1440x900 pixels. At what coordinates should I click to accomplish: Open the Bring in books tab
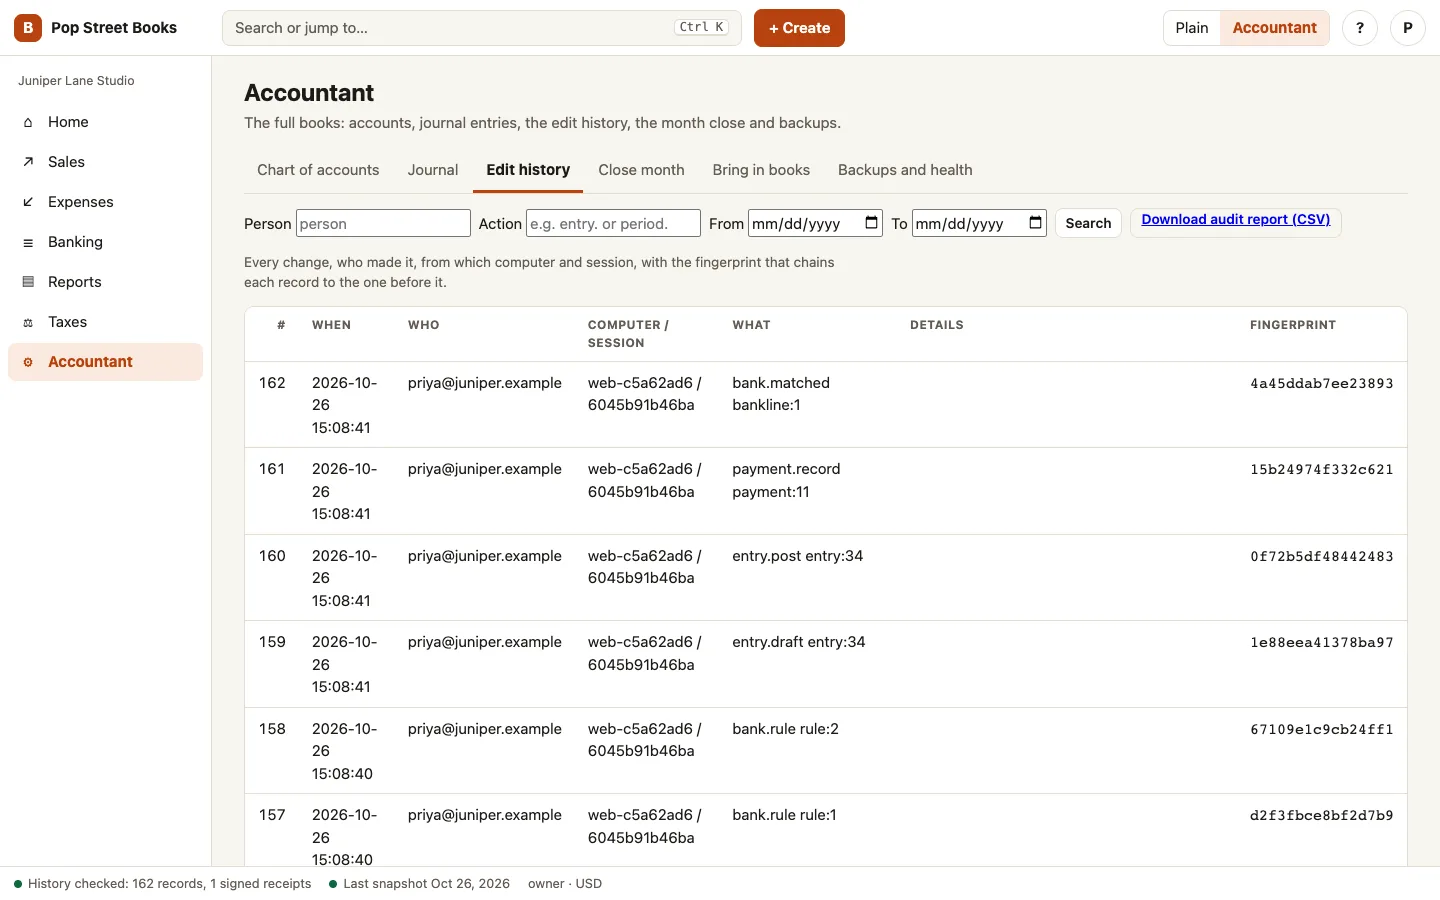[x=761, y=170]
